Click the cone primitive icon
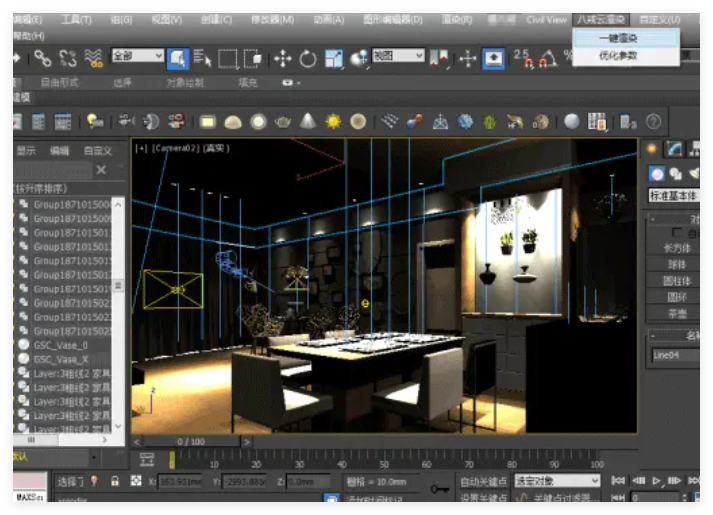The width and height of the screenshot is (713, 515). [x=308, y=121]
